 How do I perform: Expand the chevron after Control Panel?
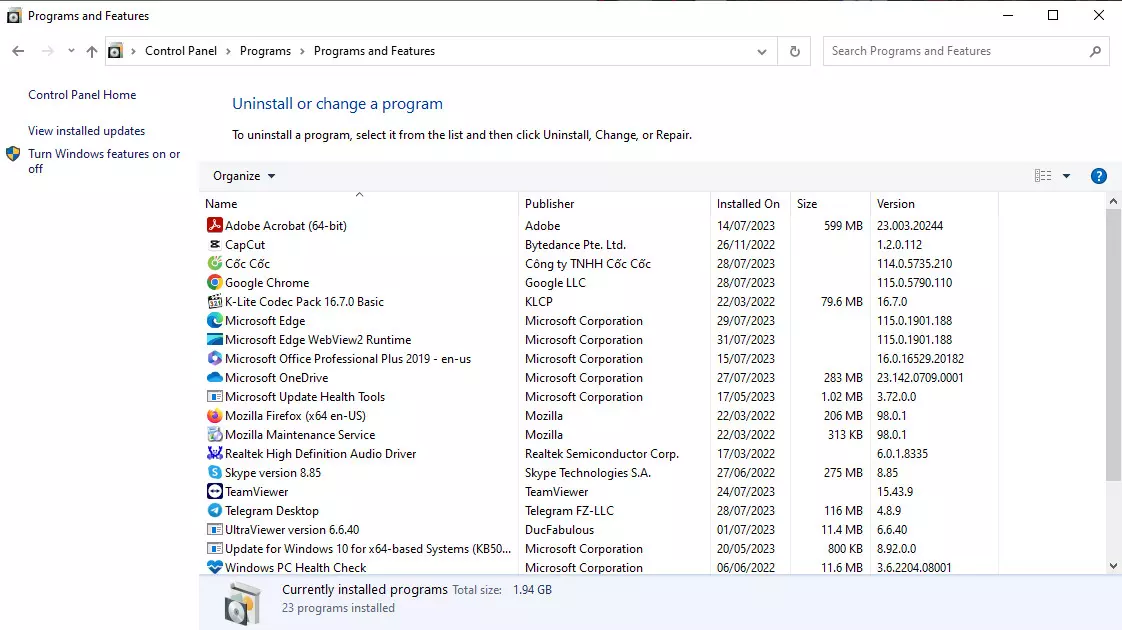(228, 52)
